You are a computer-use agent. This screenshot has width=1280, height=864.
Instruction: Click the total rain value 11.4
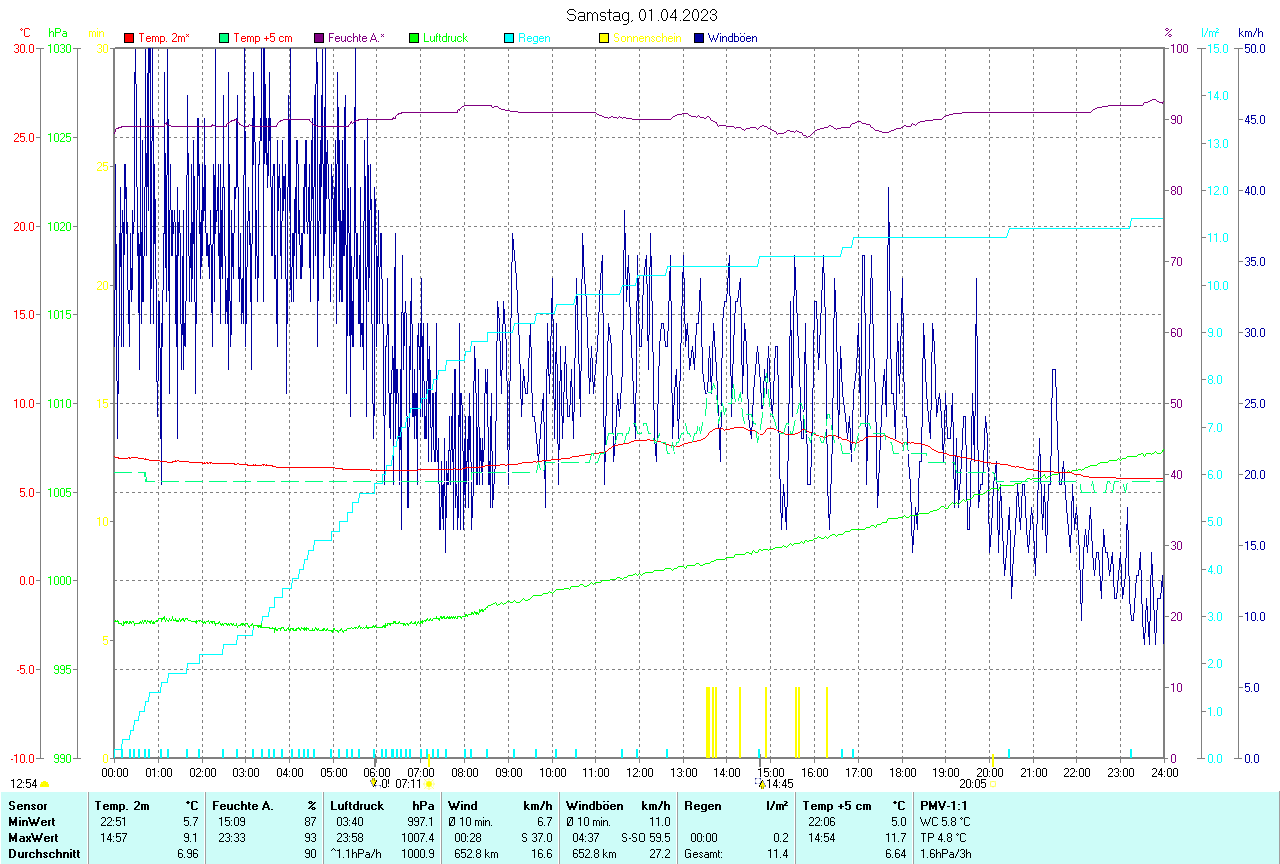[x=778, y=853]
